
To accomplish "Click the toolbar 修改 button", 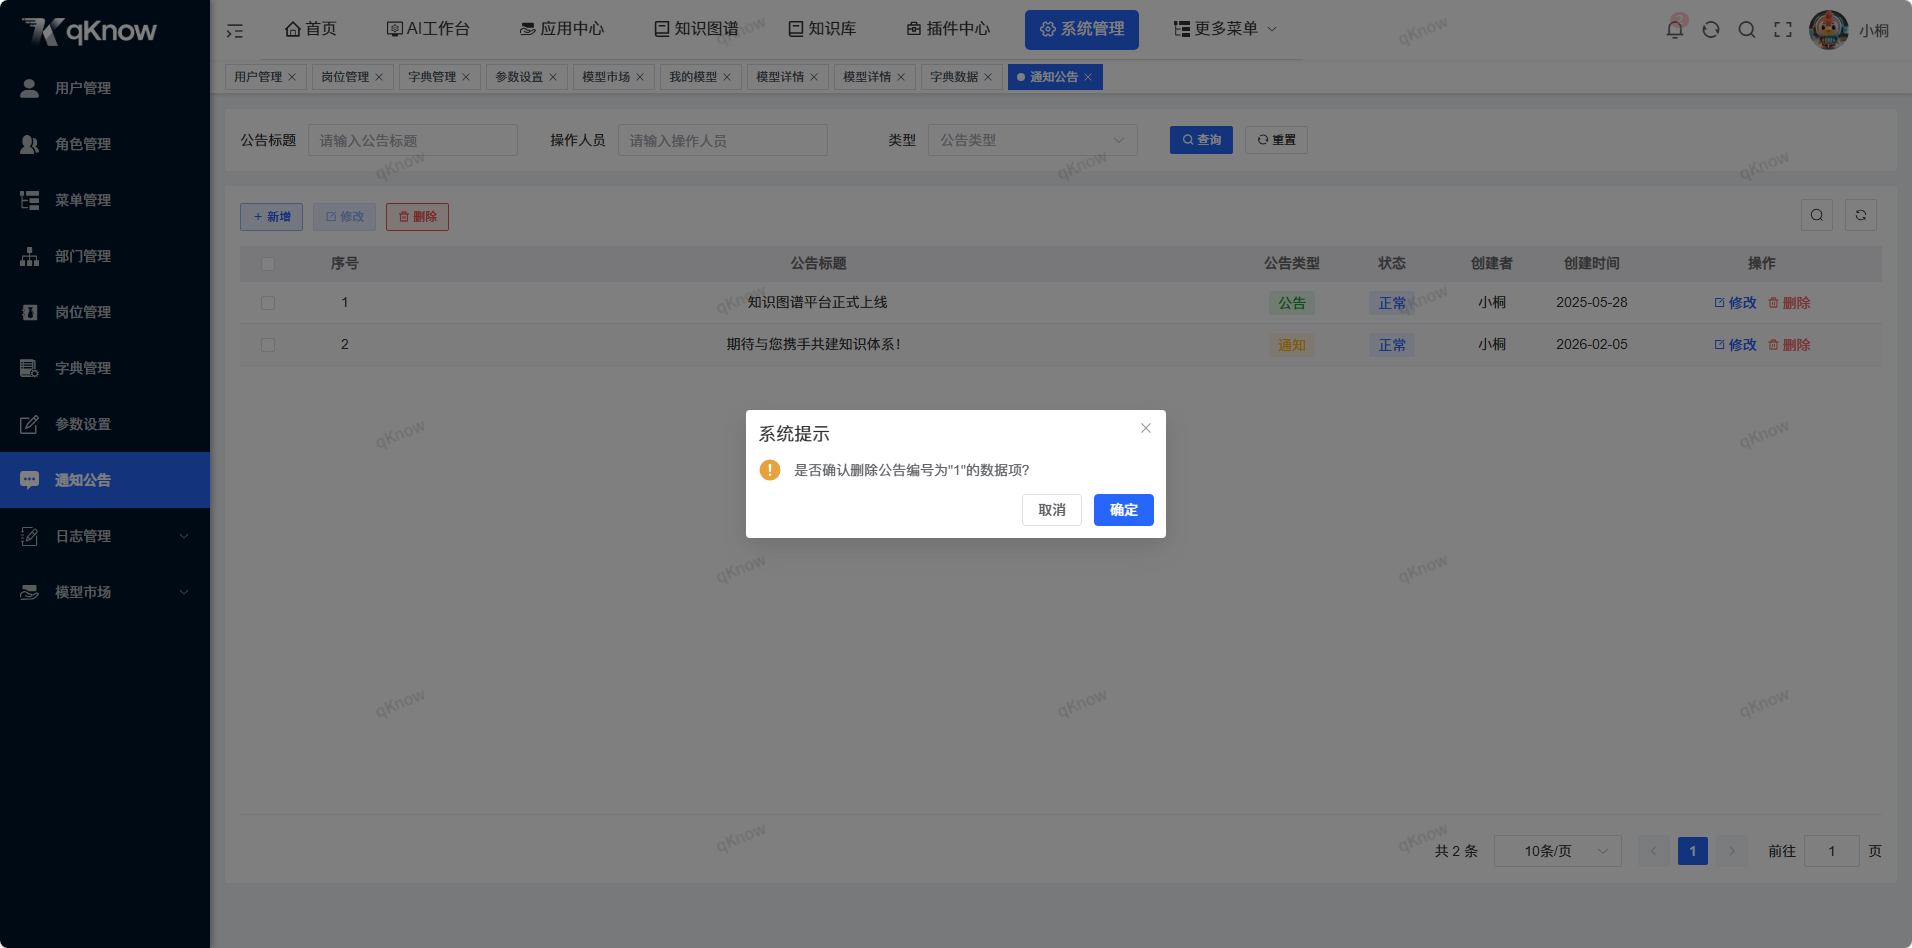I will [x=344, y=217].
